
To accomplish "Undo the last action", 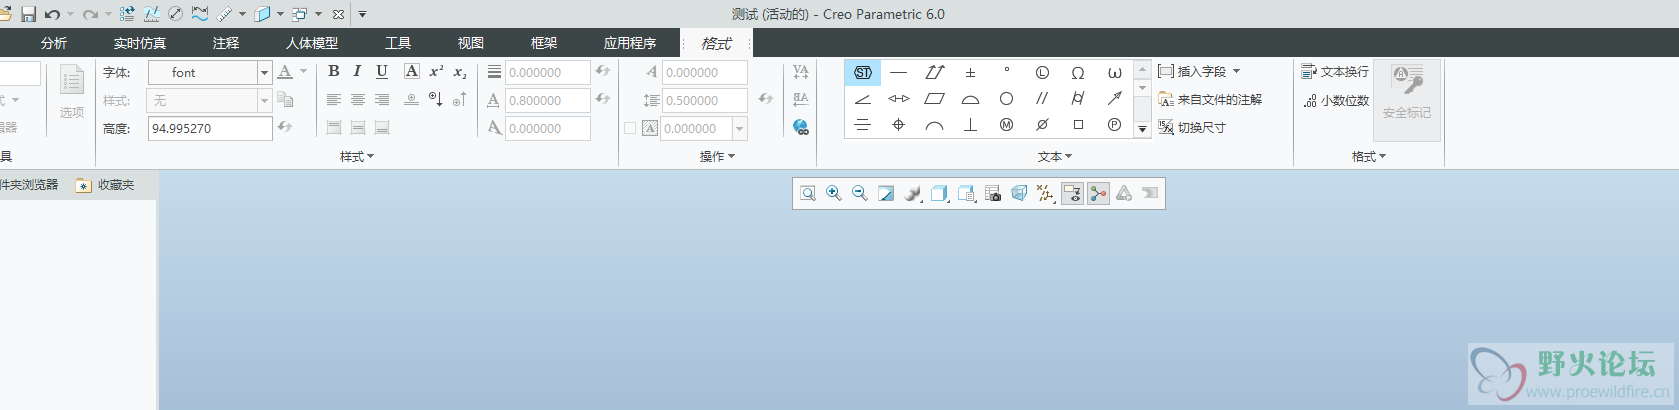I will [52, 14].
